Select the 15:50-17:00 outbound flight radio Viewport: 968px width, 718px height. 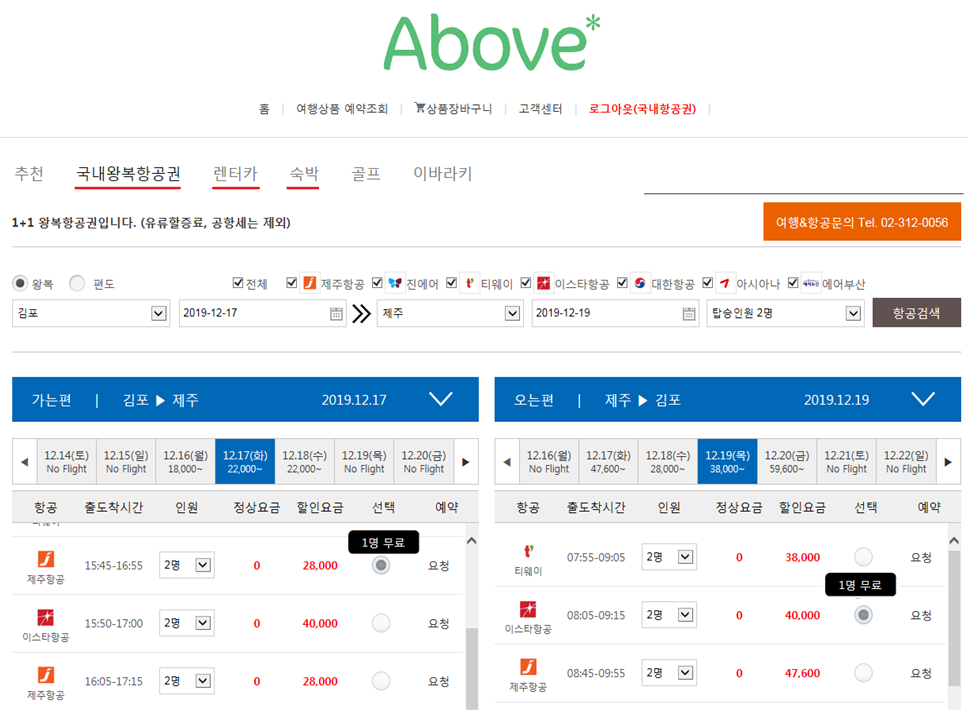(381, 623)
